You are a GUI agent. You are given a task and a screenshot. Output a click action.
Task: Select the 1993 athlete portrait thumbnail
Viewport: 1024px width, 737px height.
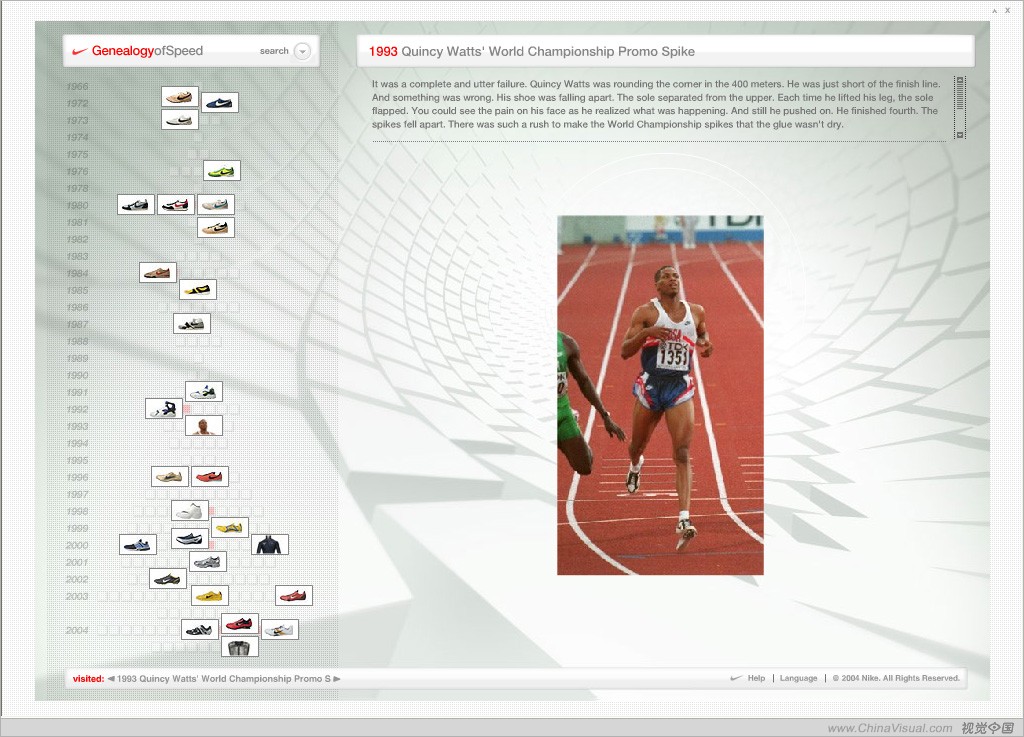[204, 426]
